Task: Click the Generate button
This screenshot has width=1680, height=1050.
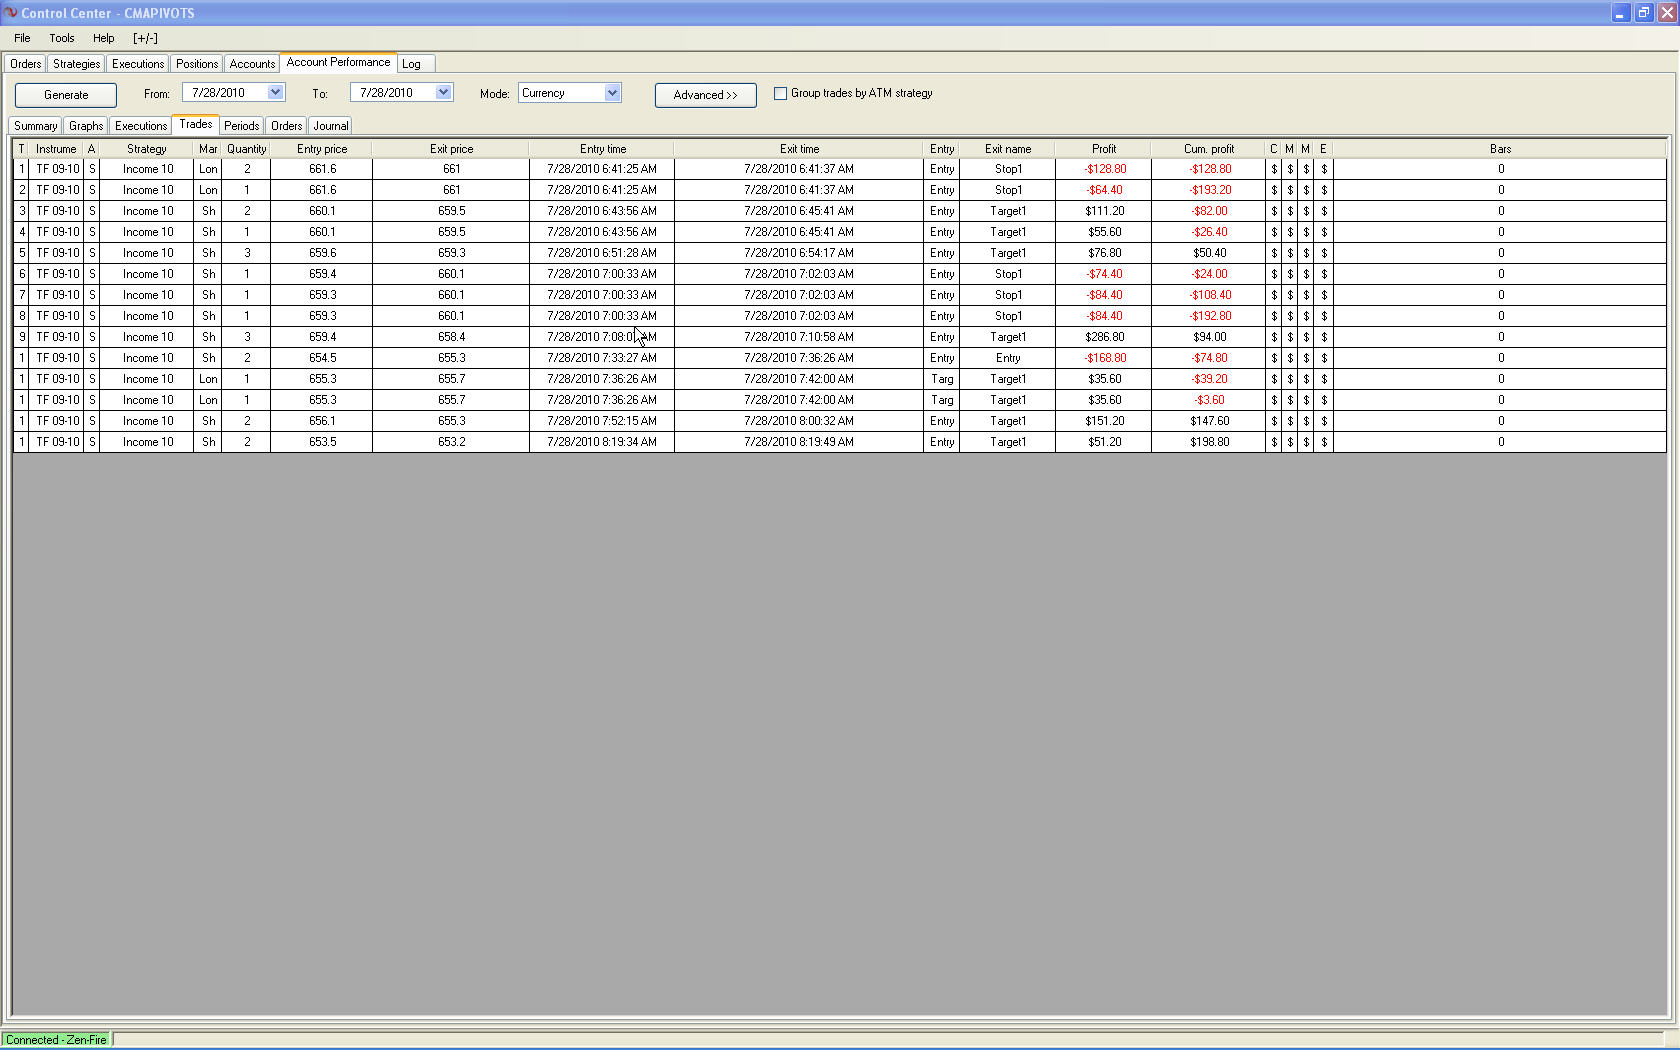Action: (66, 95)
